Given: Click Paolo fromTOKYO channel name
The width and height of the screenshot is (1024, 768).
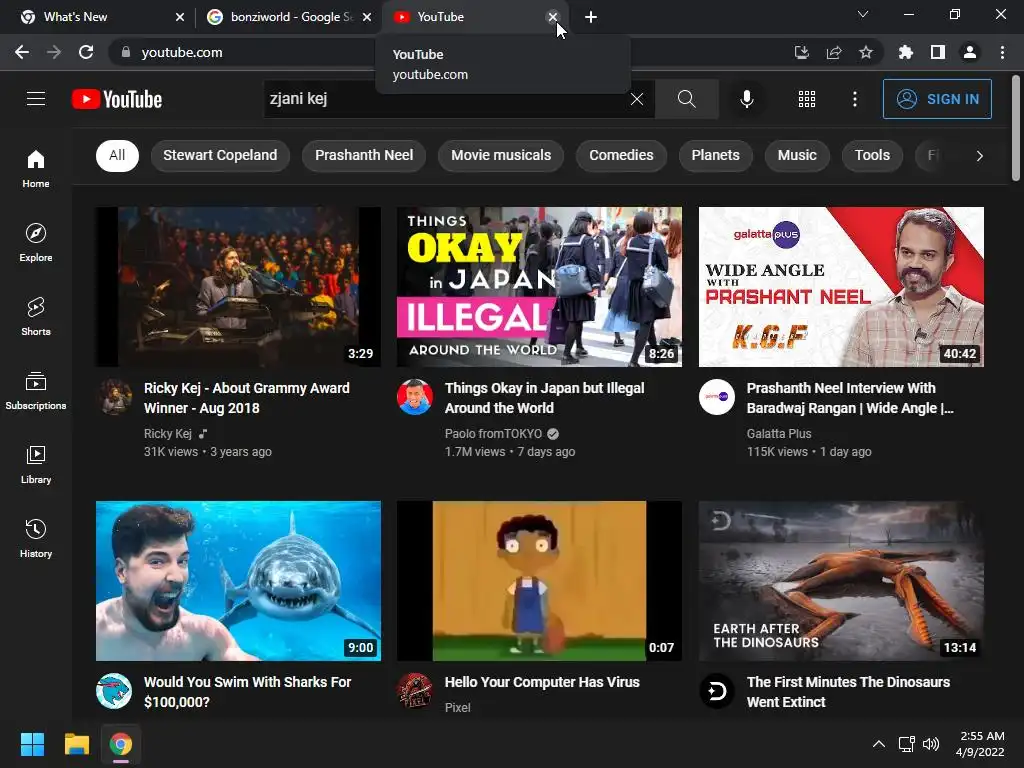Looking at the screenshot, I should 493,434.
